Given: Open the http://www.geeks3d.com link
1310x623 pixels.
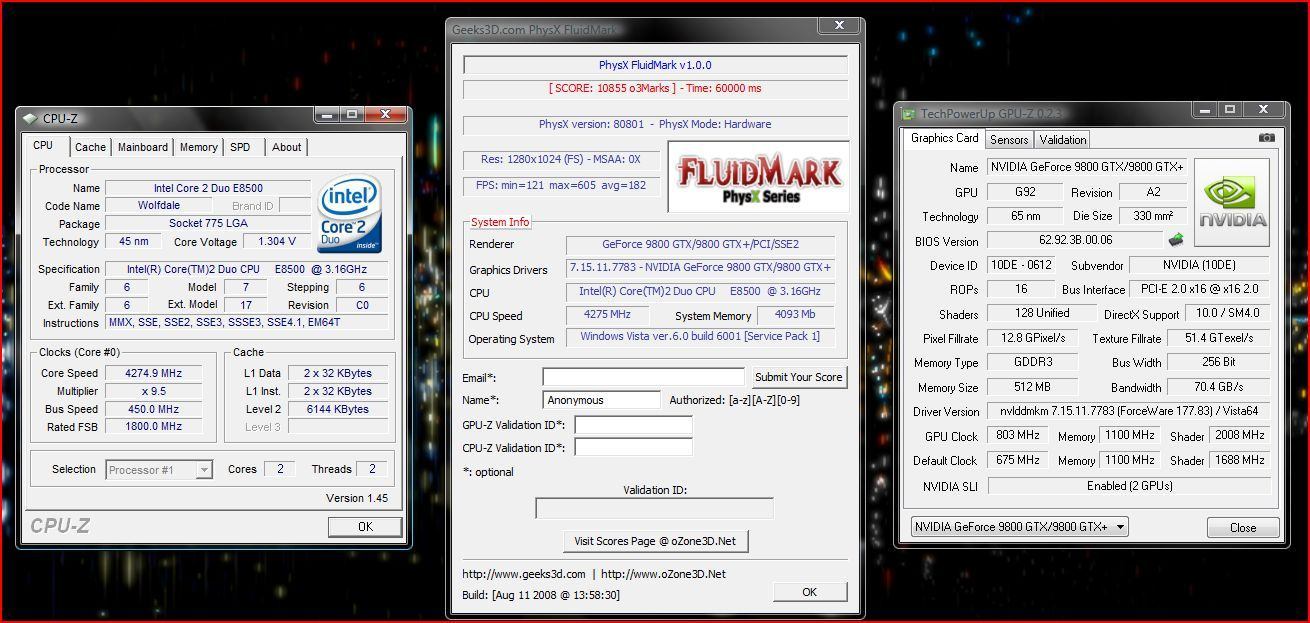Looking at the screenshot, I should click(x=524, y=574).
